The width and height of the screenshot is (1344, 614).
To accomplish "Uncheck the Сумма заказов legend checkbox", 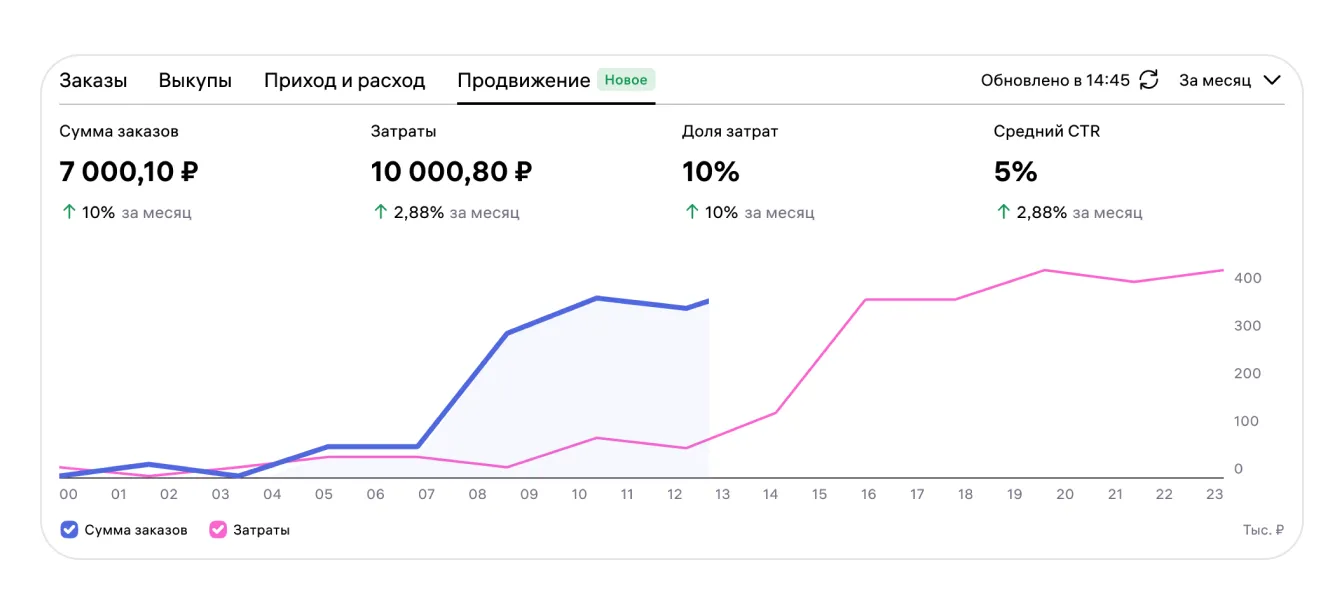I will (69, 530).
